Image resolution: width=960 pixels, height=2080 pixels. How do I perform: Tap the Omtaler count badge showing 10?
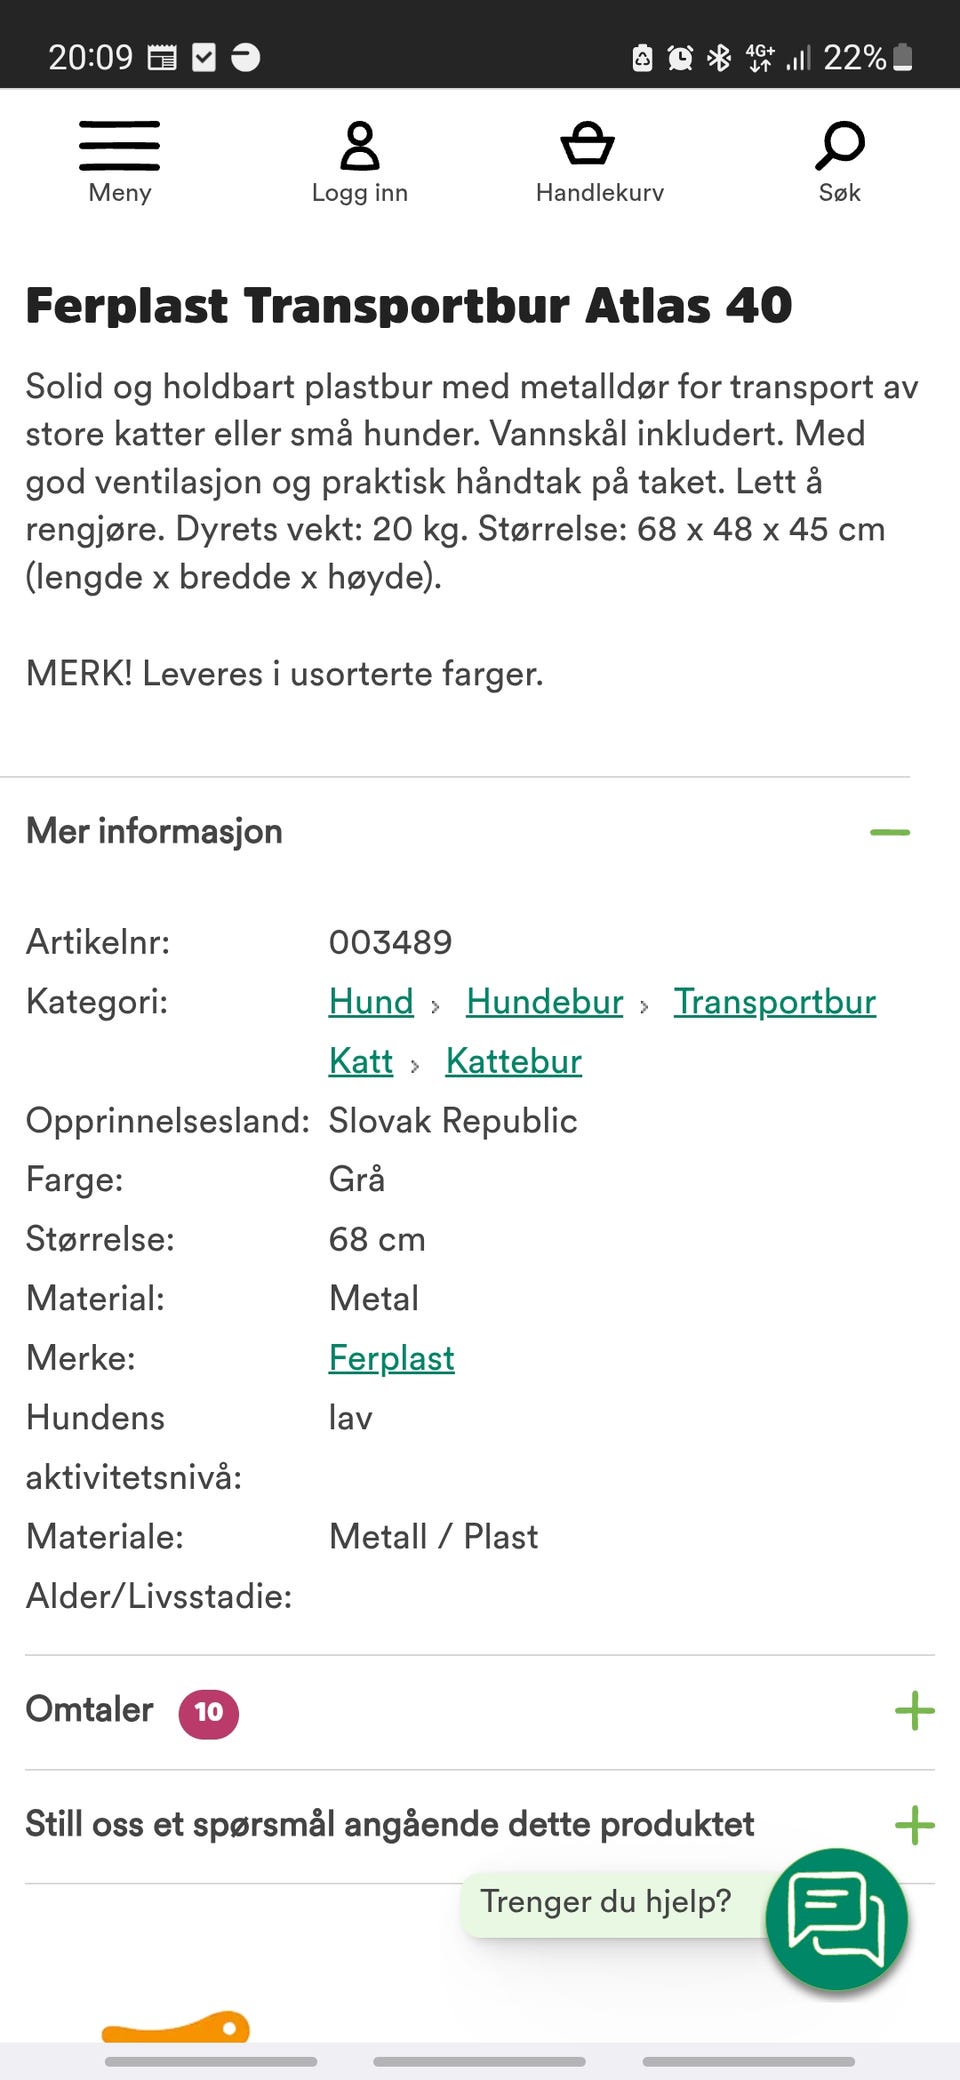[x=208, y=1713]
